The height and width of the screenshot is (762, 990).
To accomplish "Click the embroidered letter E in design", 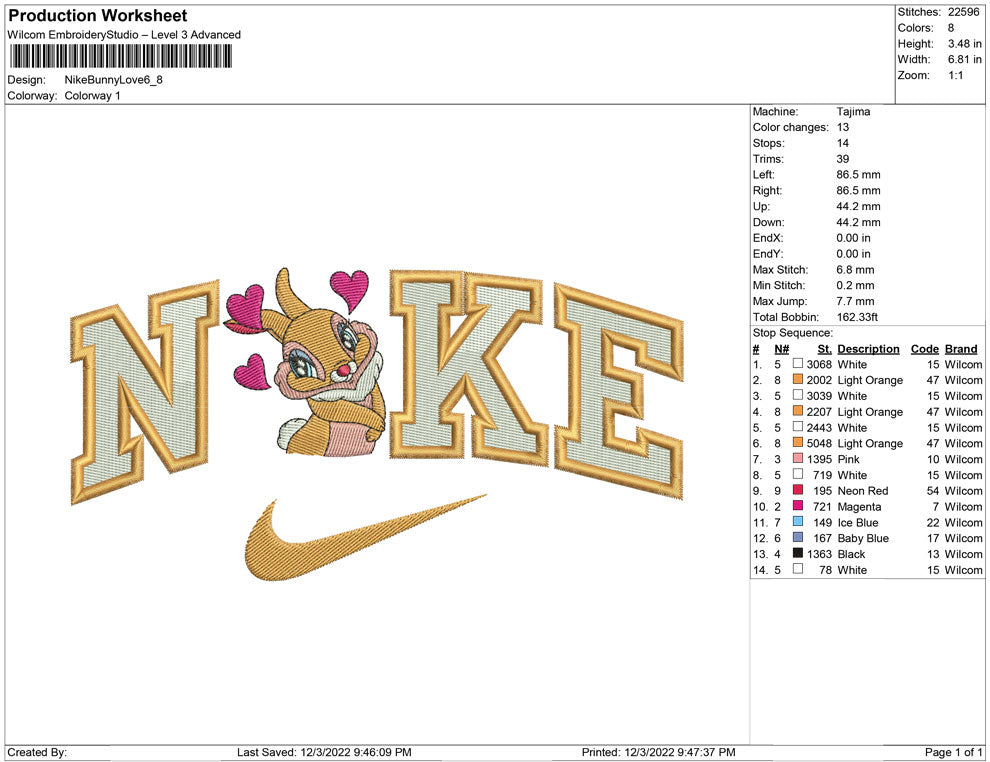I will click(x=619, y=391).
